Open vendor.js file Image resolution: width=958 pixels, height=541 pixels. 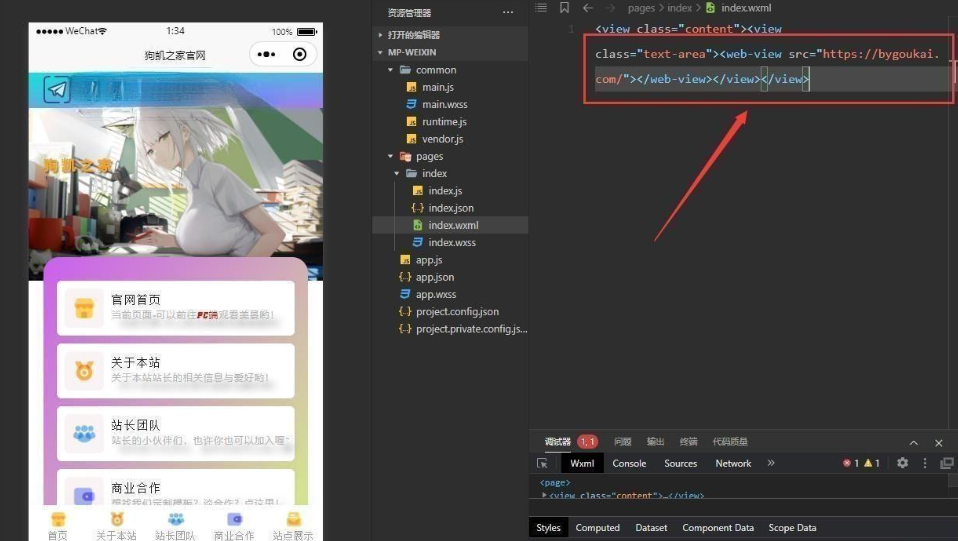pyautogui.click(x=442, y=139)
